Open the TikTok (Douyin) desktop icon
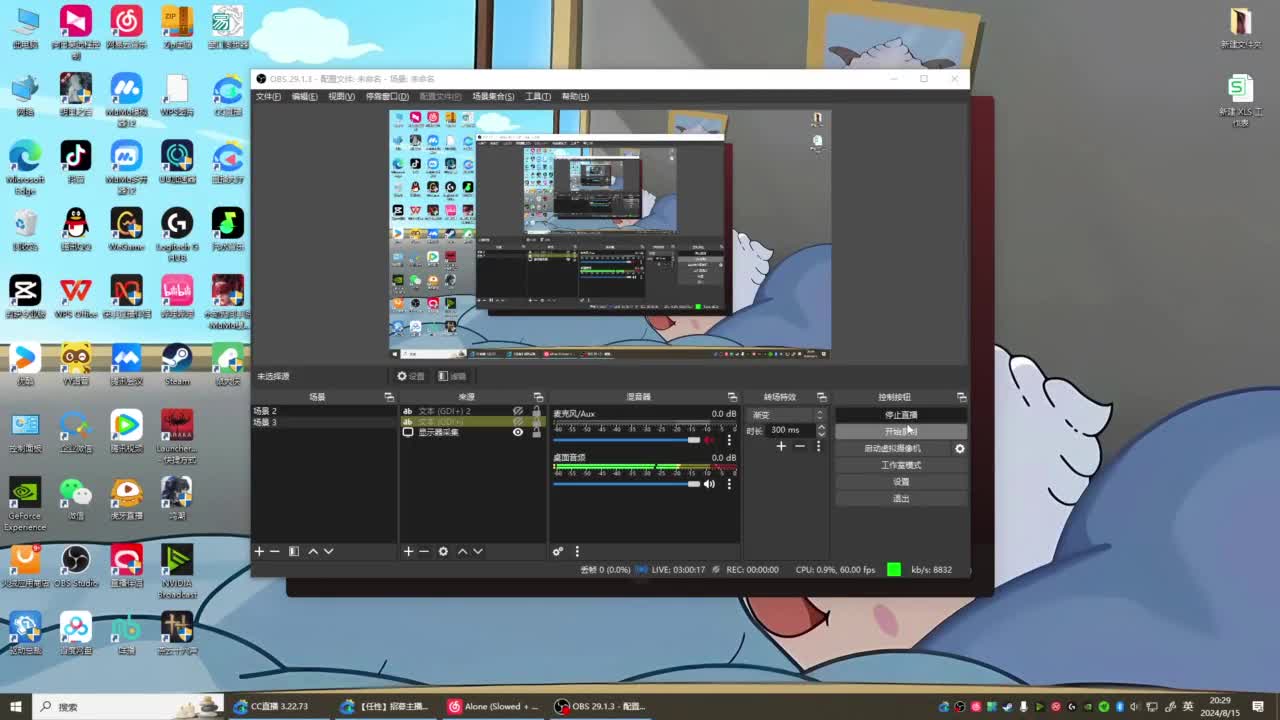 tap(76, 162)
